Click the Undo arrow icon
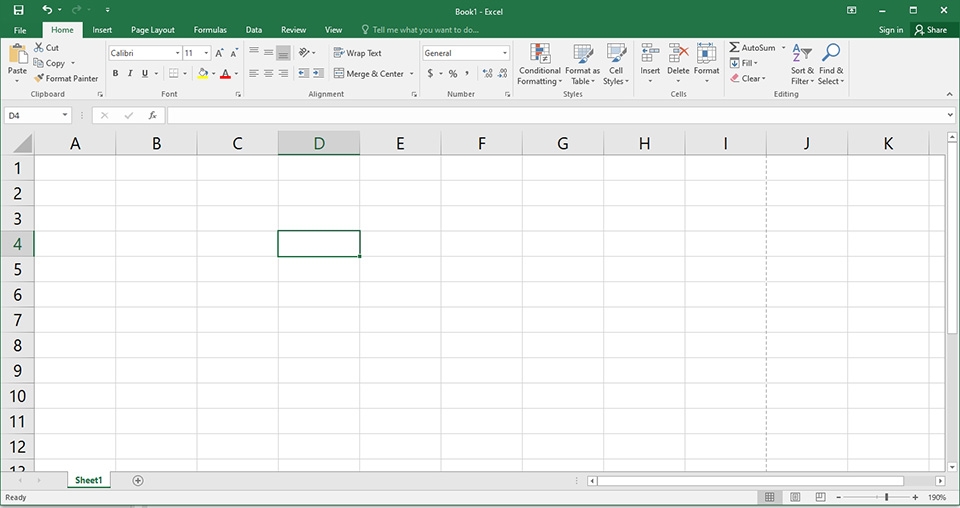Image resolution: width=960 pixels, height=508 pixels. click(47, 10)
